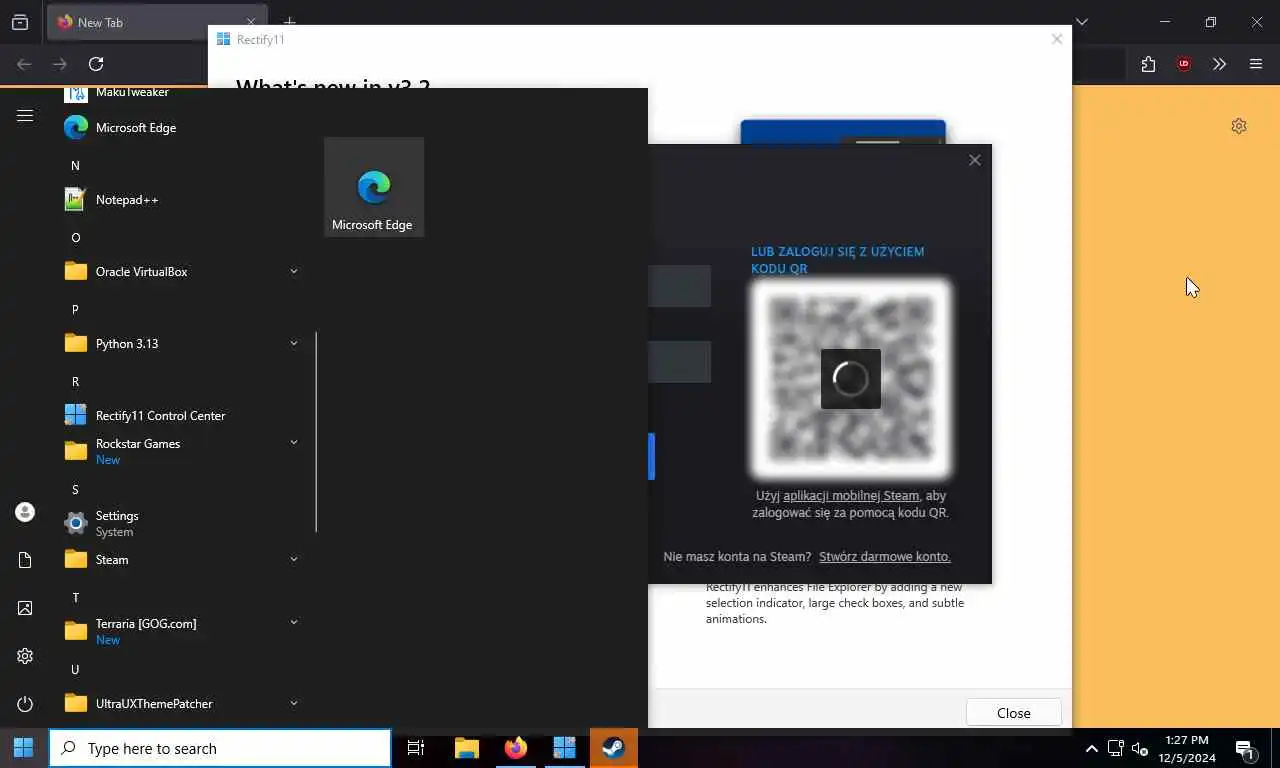Viewport: 1280px width, 768px height.
Task: Click the Start menu hamburger expand icon
Action: point(25,116)
